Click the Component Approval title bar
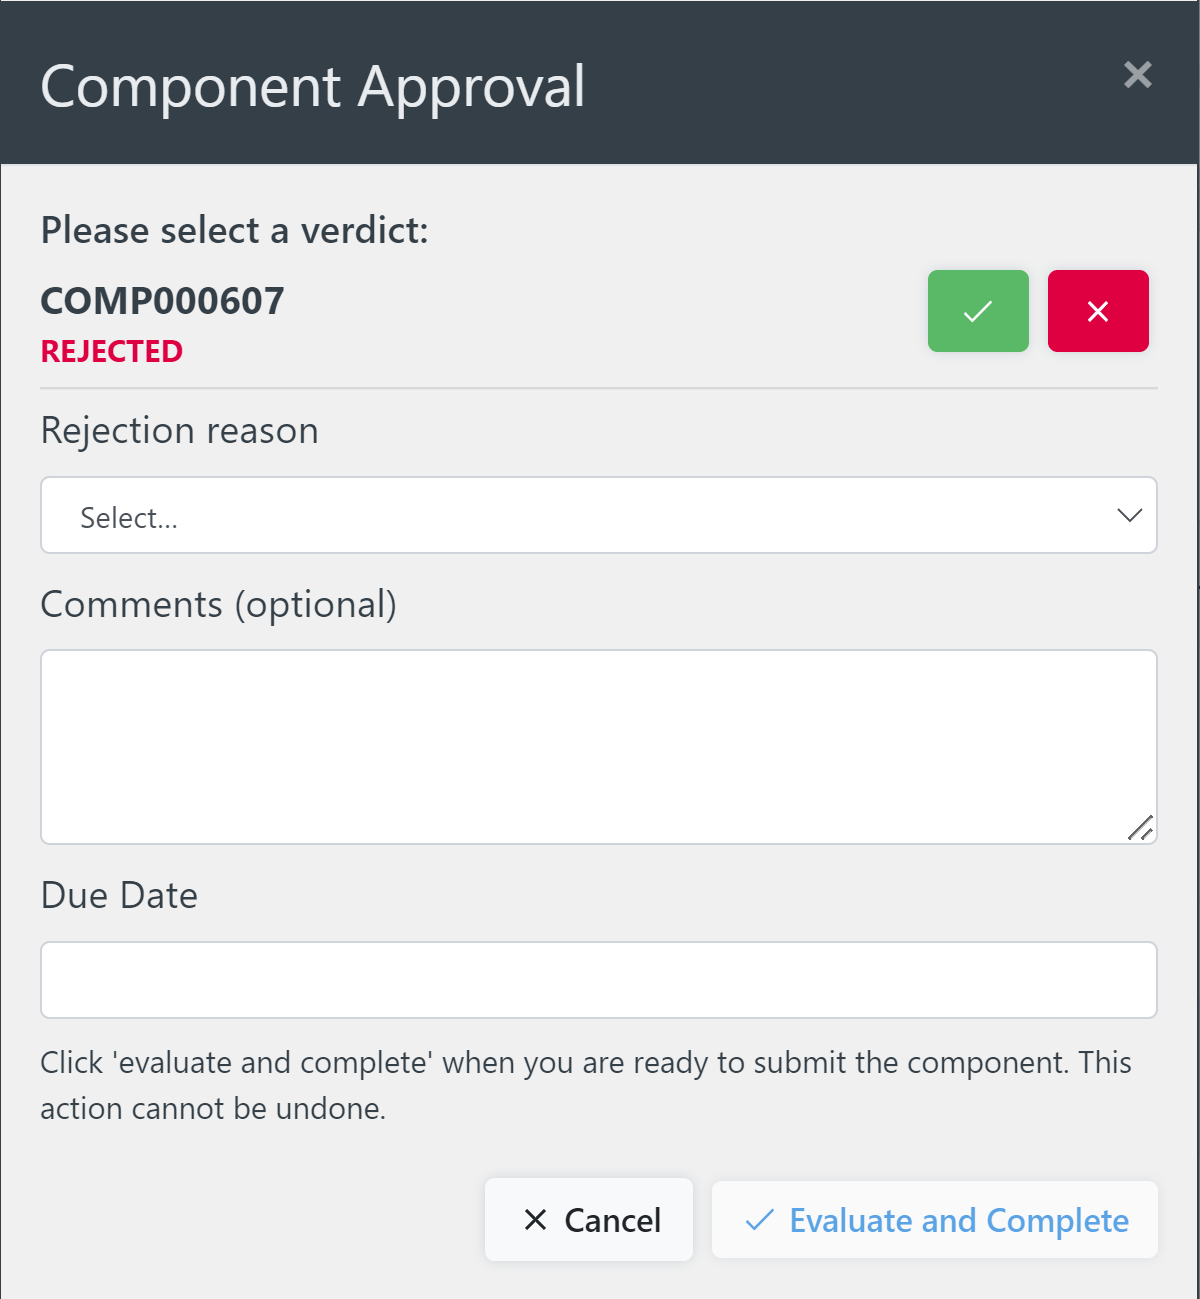 (x=311, y=86)
